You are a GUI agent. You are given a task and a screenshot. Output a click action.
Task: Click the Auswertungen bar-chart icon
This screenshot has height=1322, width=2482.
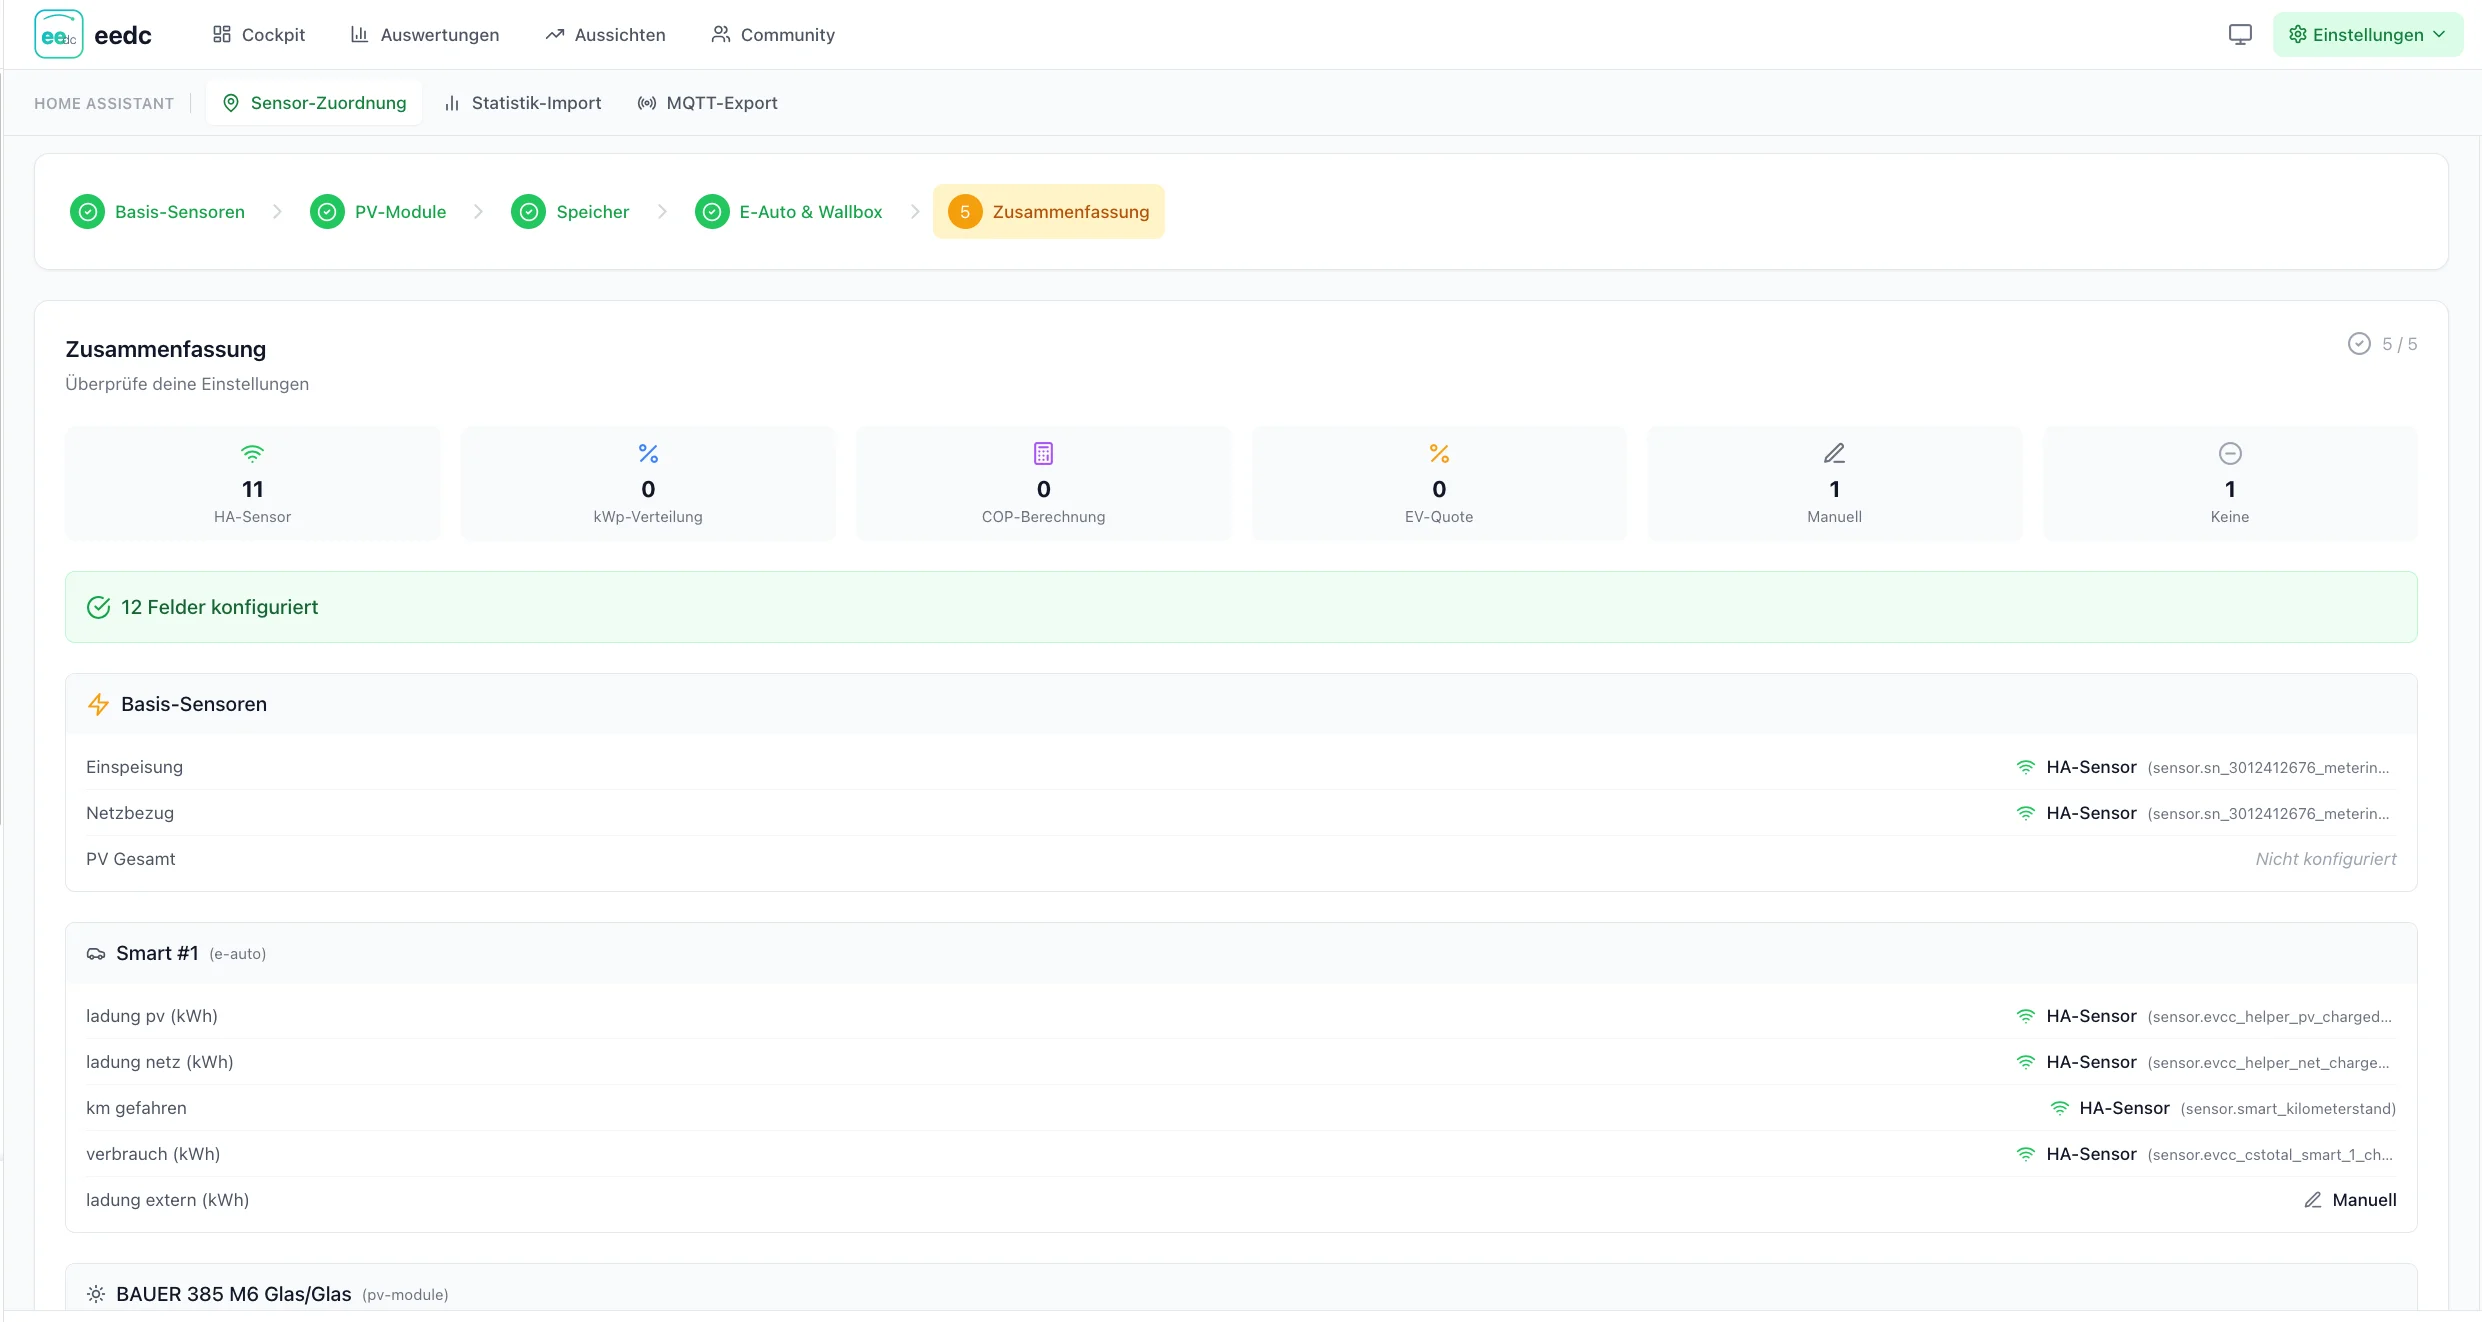point(360,33)
